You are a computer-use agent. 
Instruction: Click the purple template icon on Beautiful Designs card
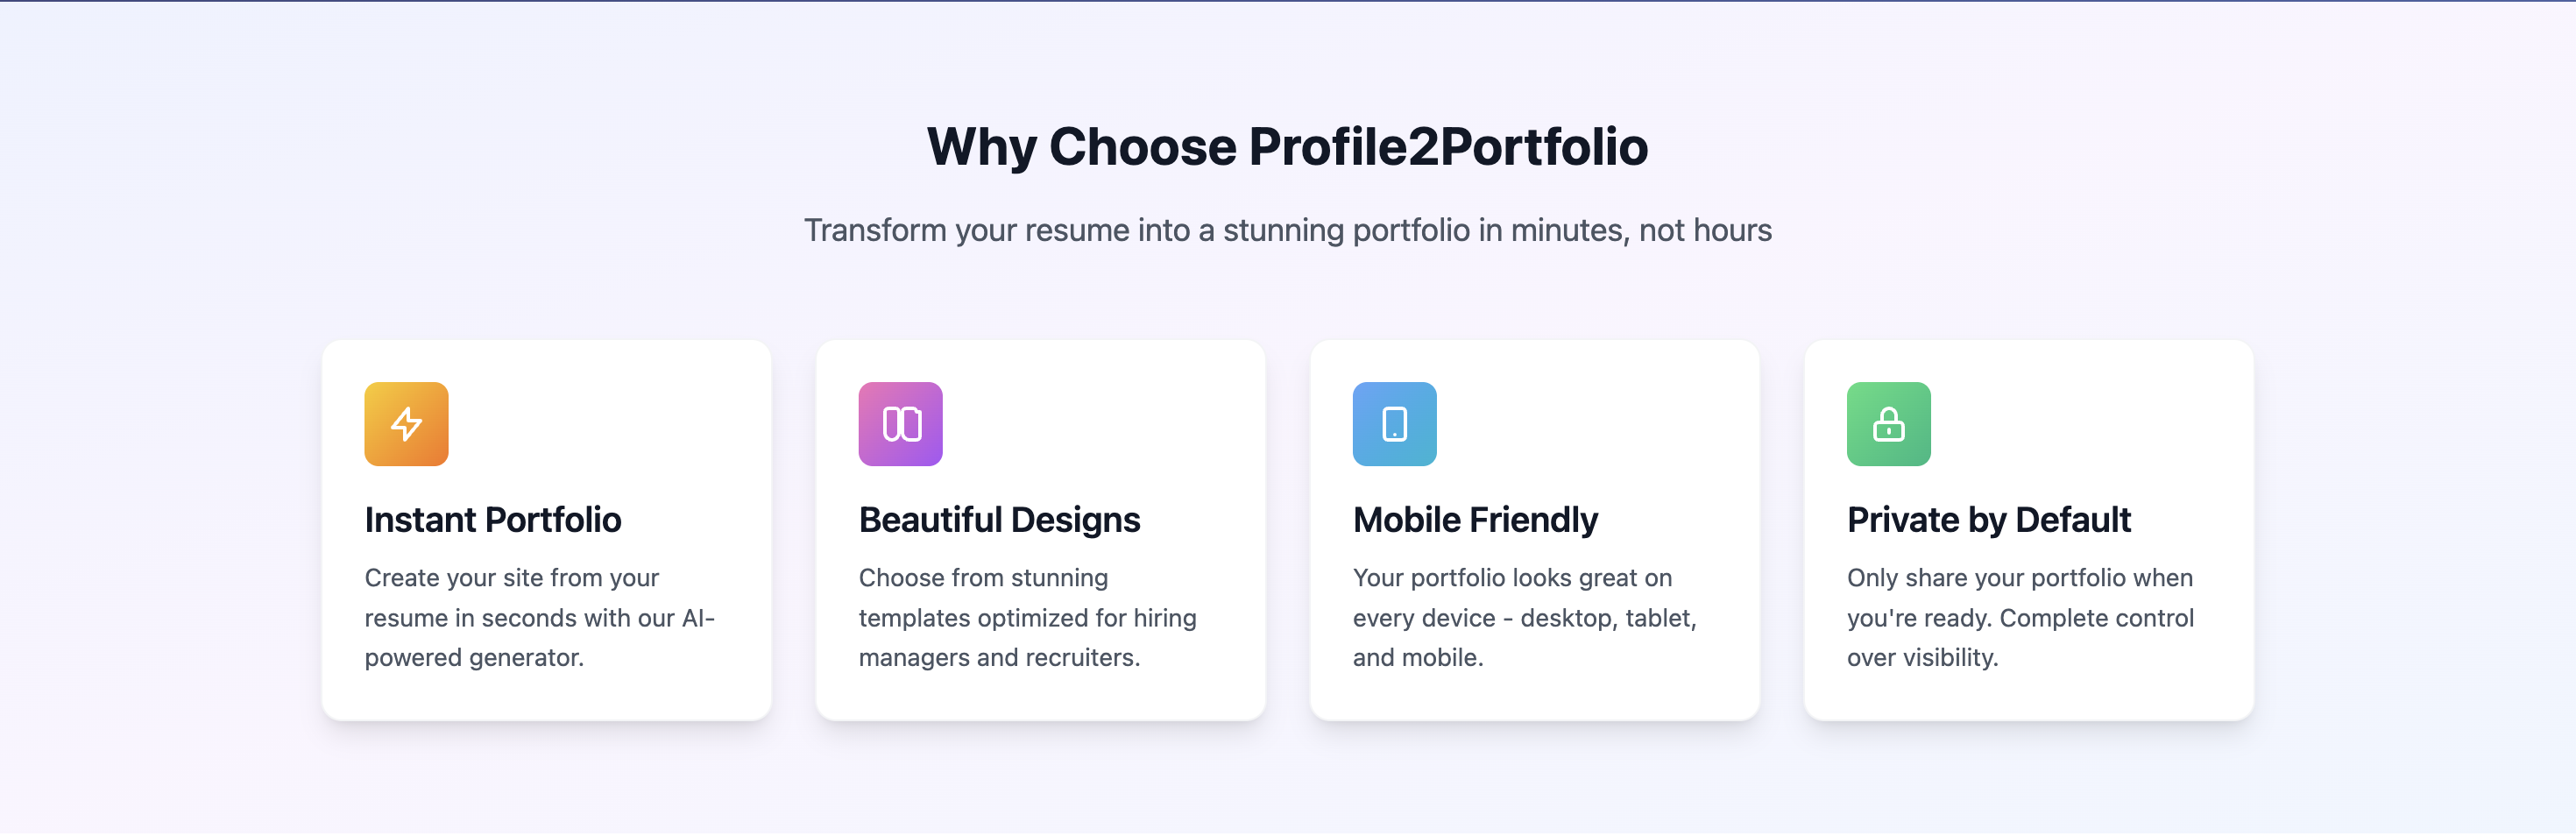899,424
